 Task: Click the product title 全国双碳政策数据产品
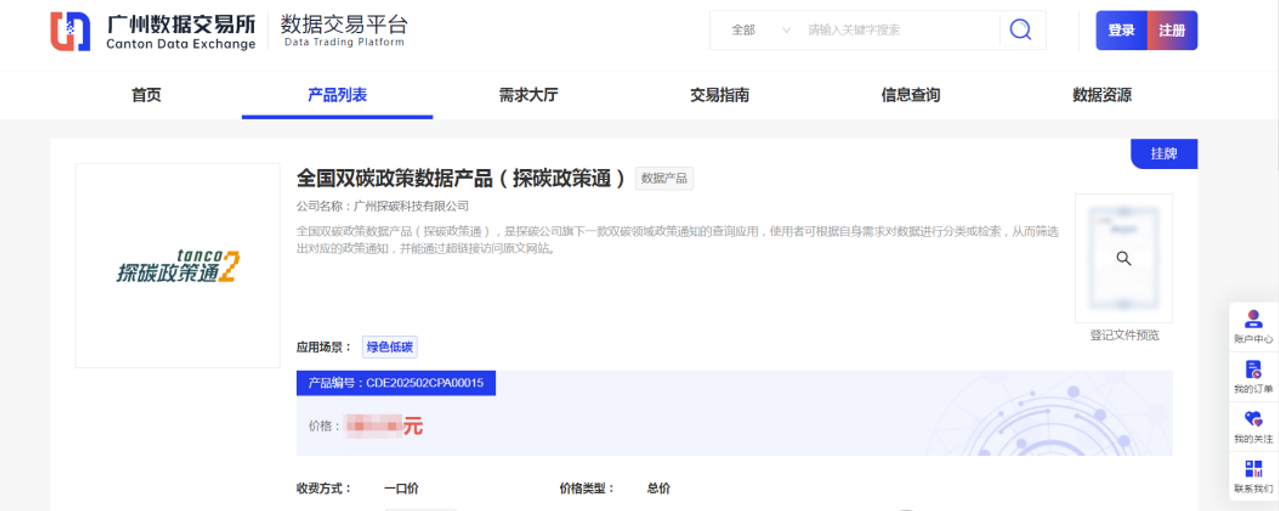[461, 179]
